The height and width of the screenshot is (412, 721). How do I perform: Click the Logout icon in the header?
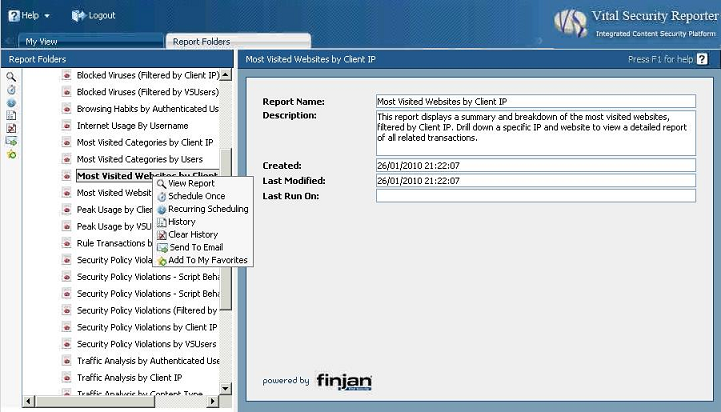point(78,16)
